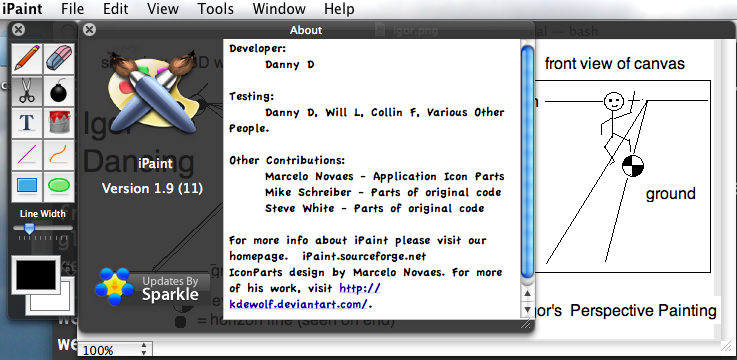
Task: Click the About scrollbar up arrow
Action: tap(527, 294)
